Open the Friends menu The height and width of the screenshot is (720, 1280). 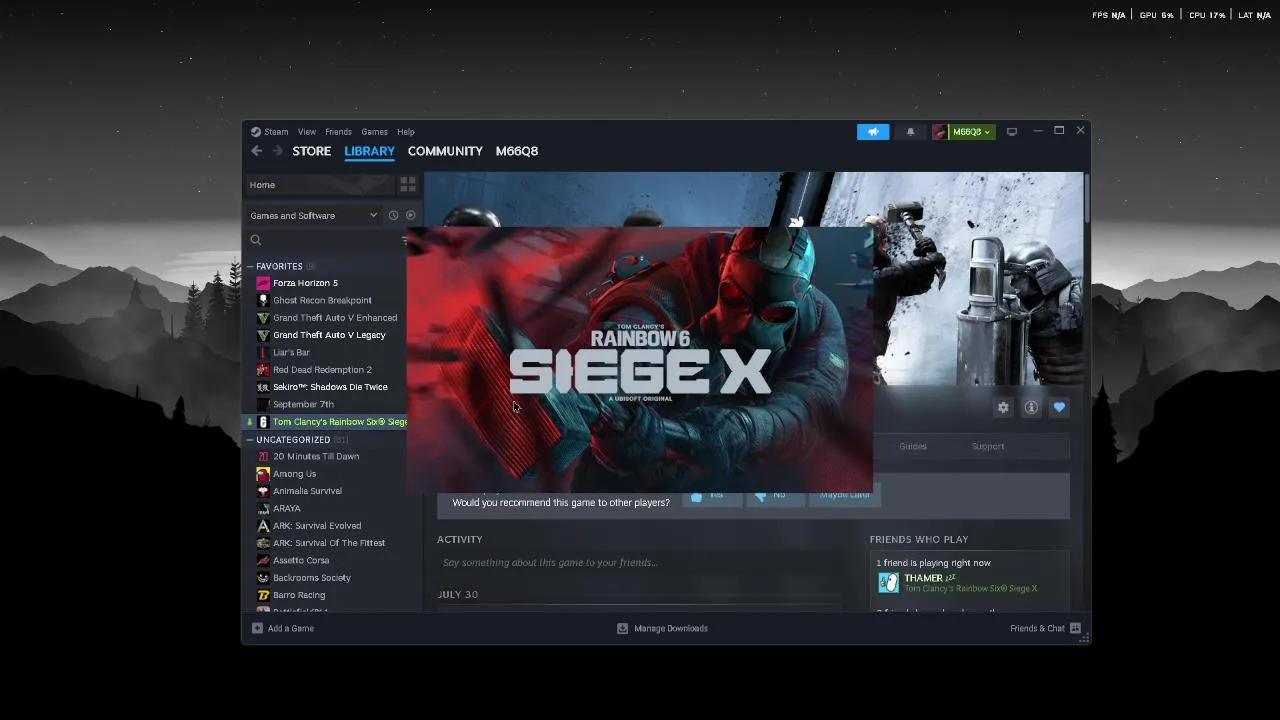[x=338, y=132]
